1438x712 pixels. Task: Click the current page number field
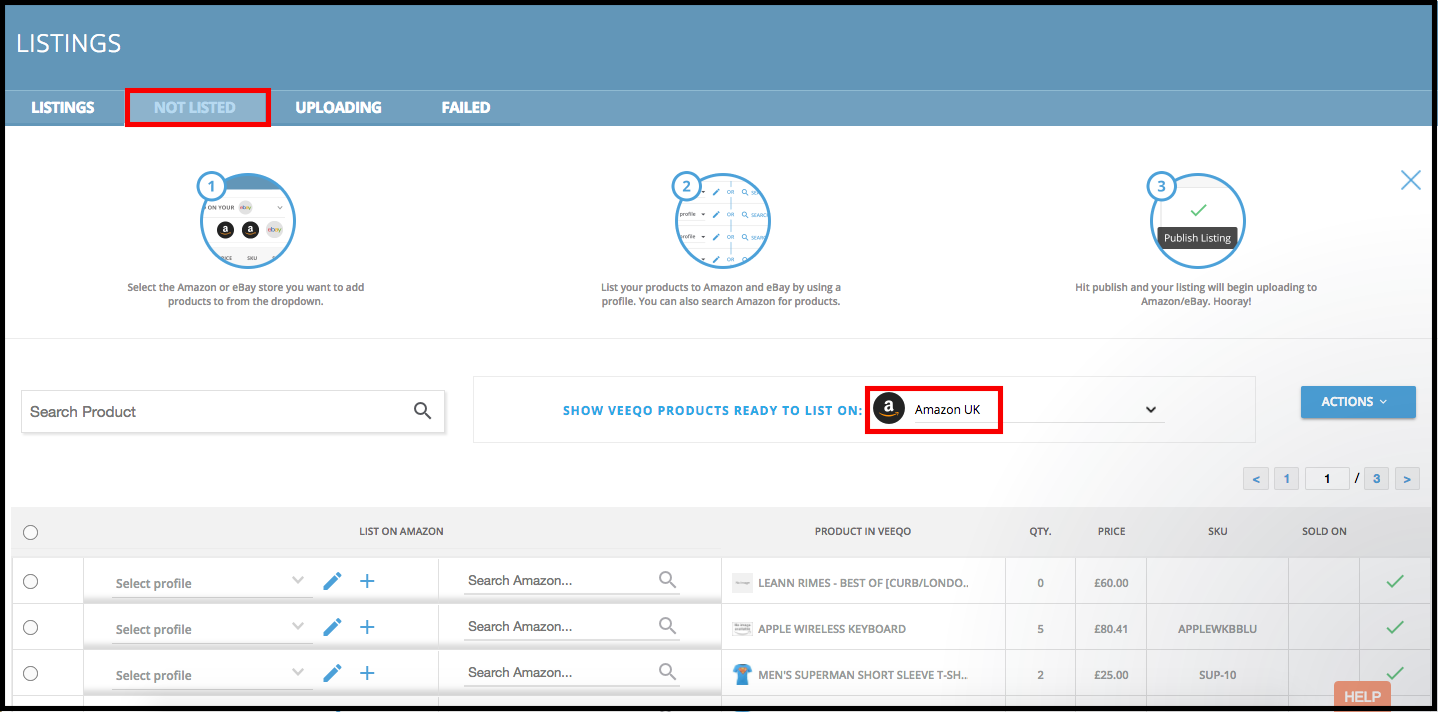click(x=1327, y=479)
